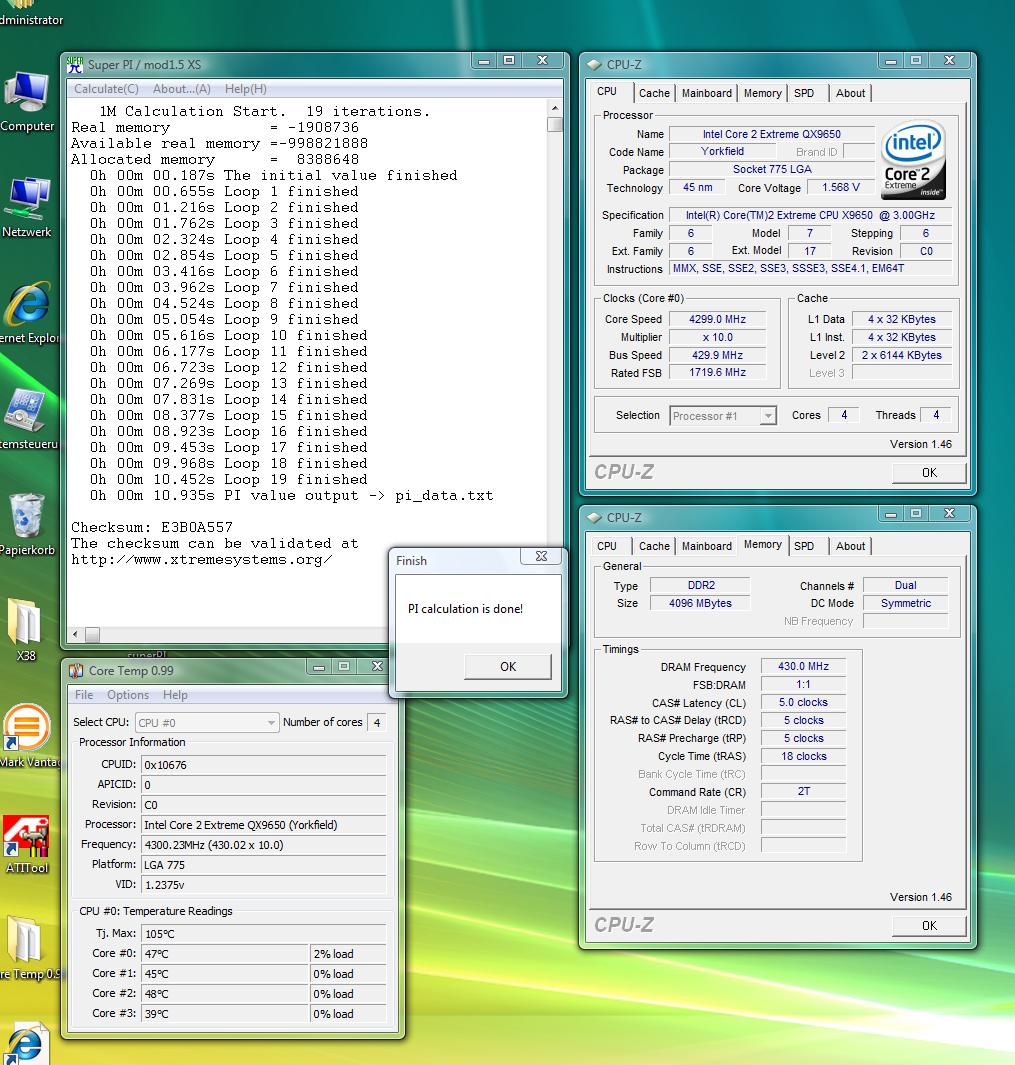This screenshot has height=1065, width=1015.
Task: Launch the 3DMark Vantage desktop shortcut
Action: click(27, 736)
